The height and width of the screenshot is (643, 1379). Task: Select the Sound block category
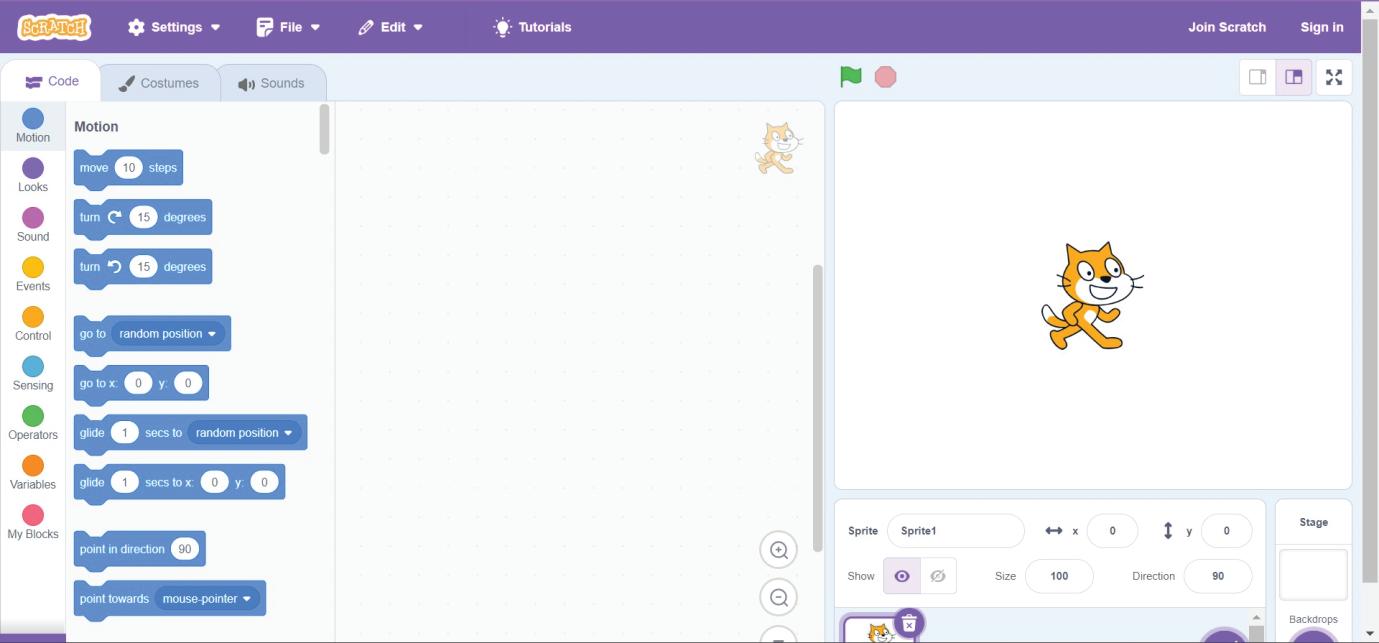coord(33,225)
